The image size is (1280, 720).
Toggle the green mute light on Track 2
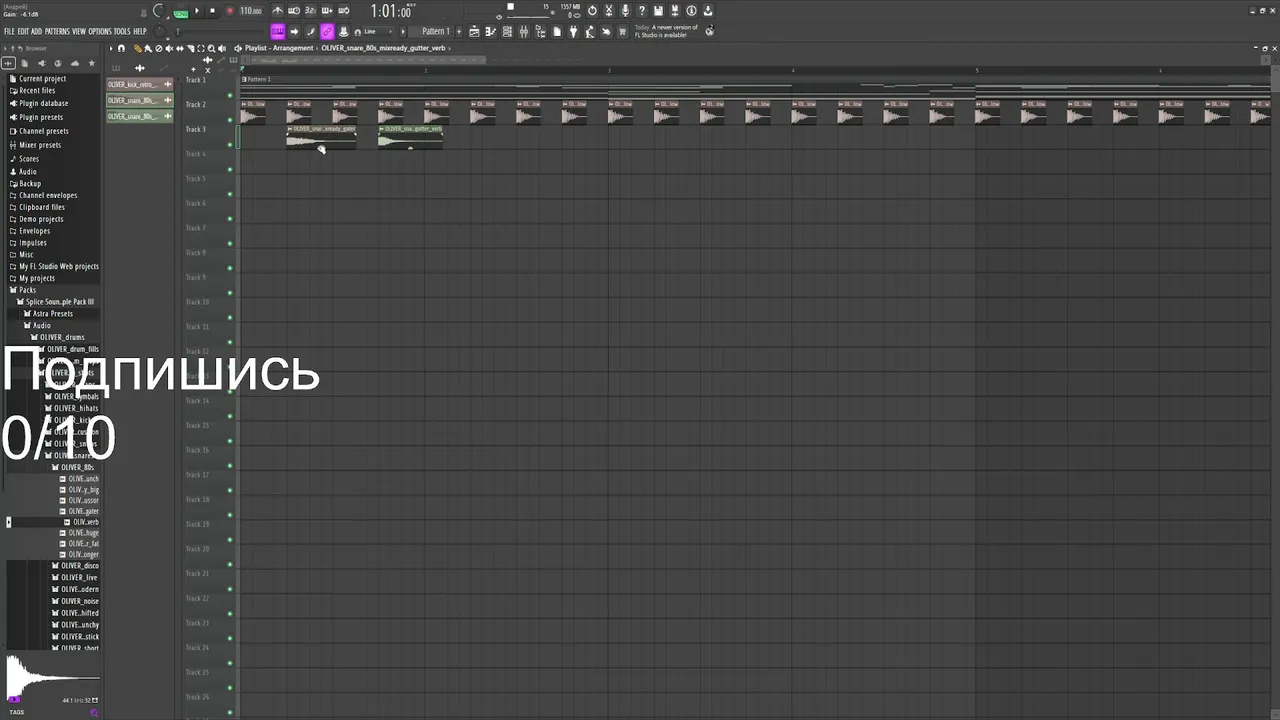(230, 120)
